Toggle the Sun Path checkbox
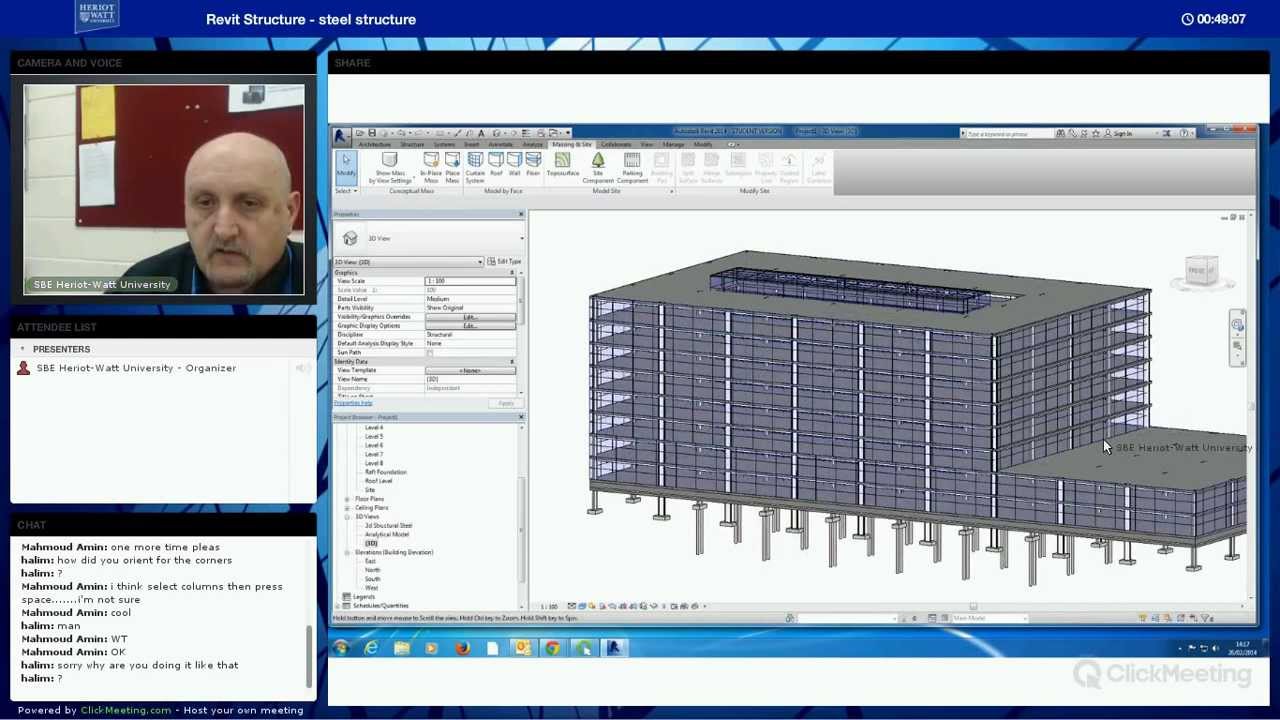This screenshot has height=720, width=1280. pos(430,352)
